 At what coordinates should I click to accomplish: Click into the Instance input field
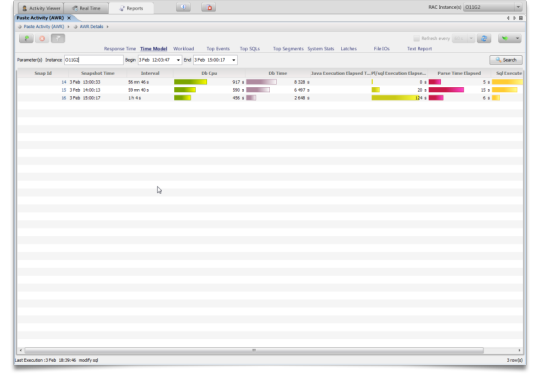[93, 60]
